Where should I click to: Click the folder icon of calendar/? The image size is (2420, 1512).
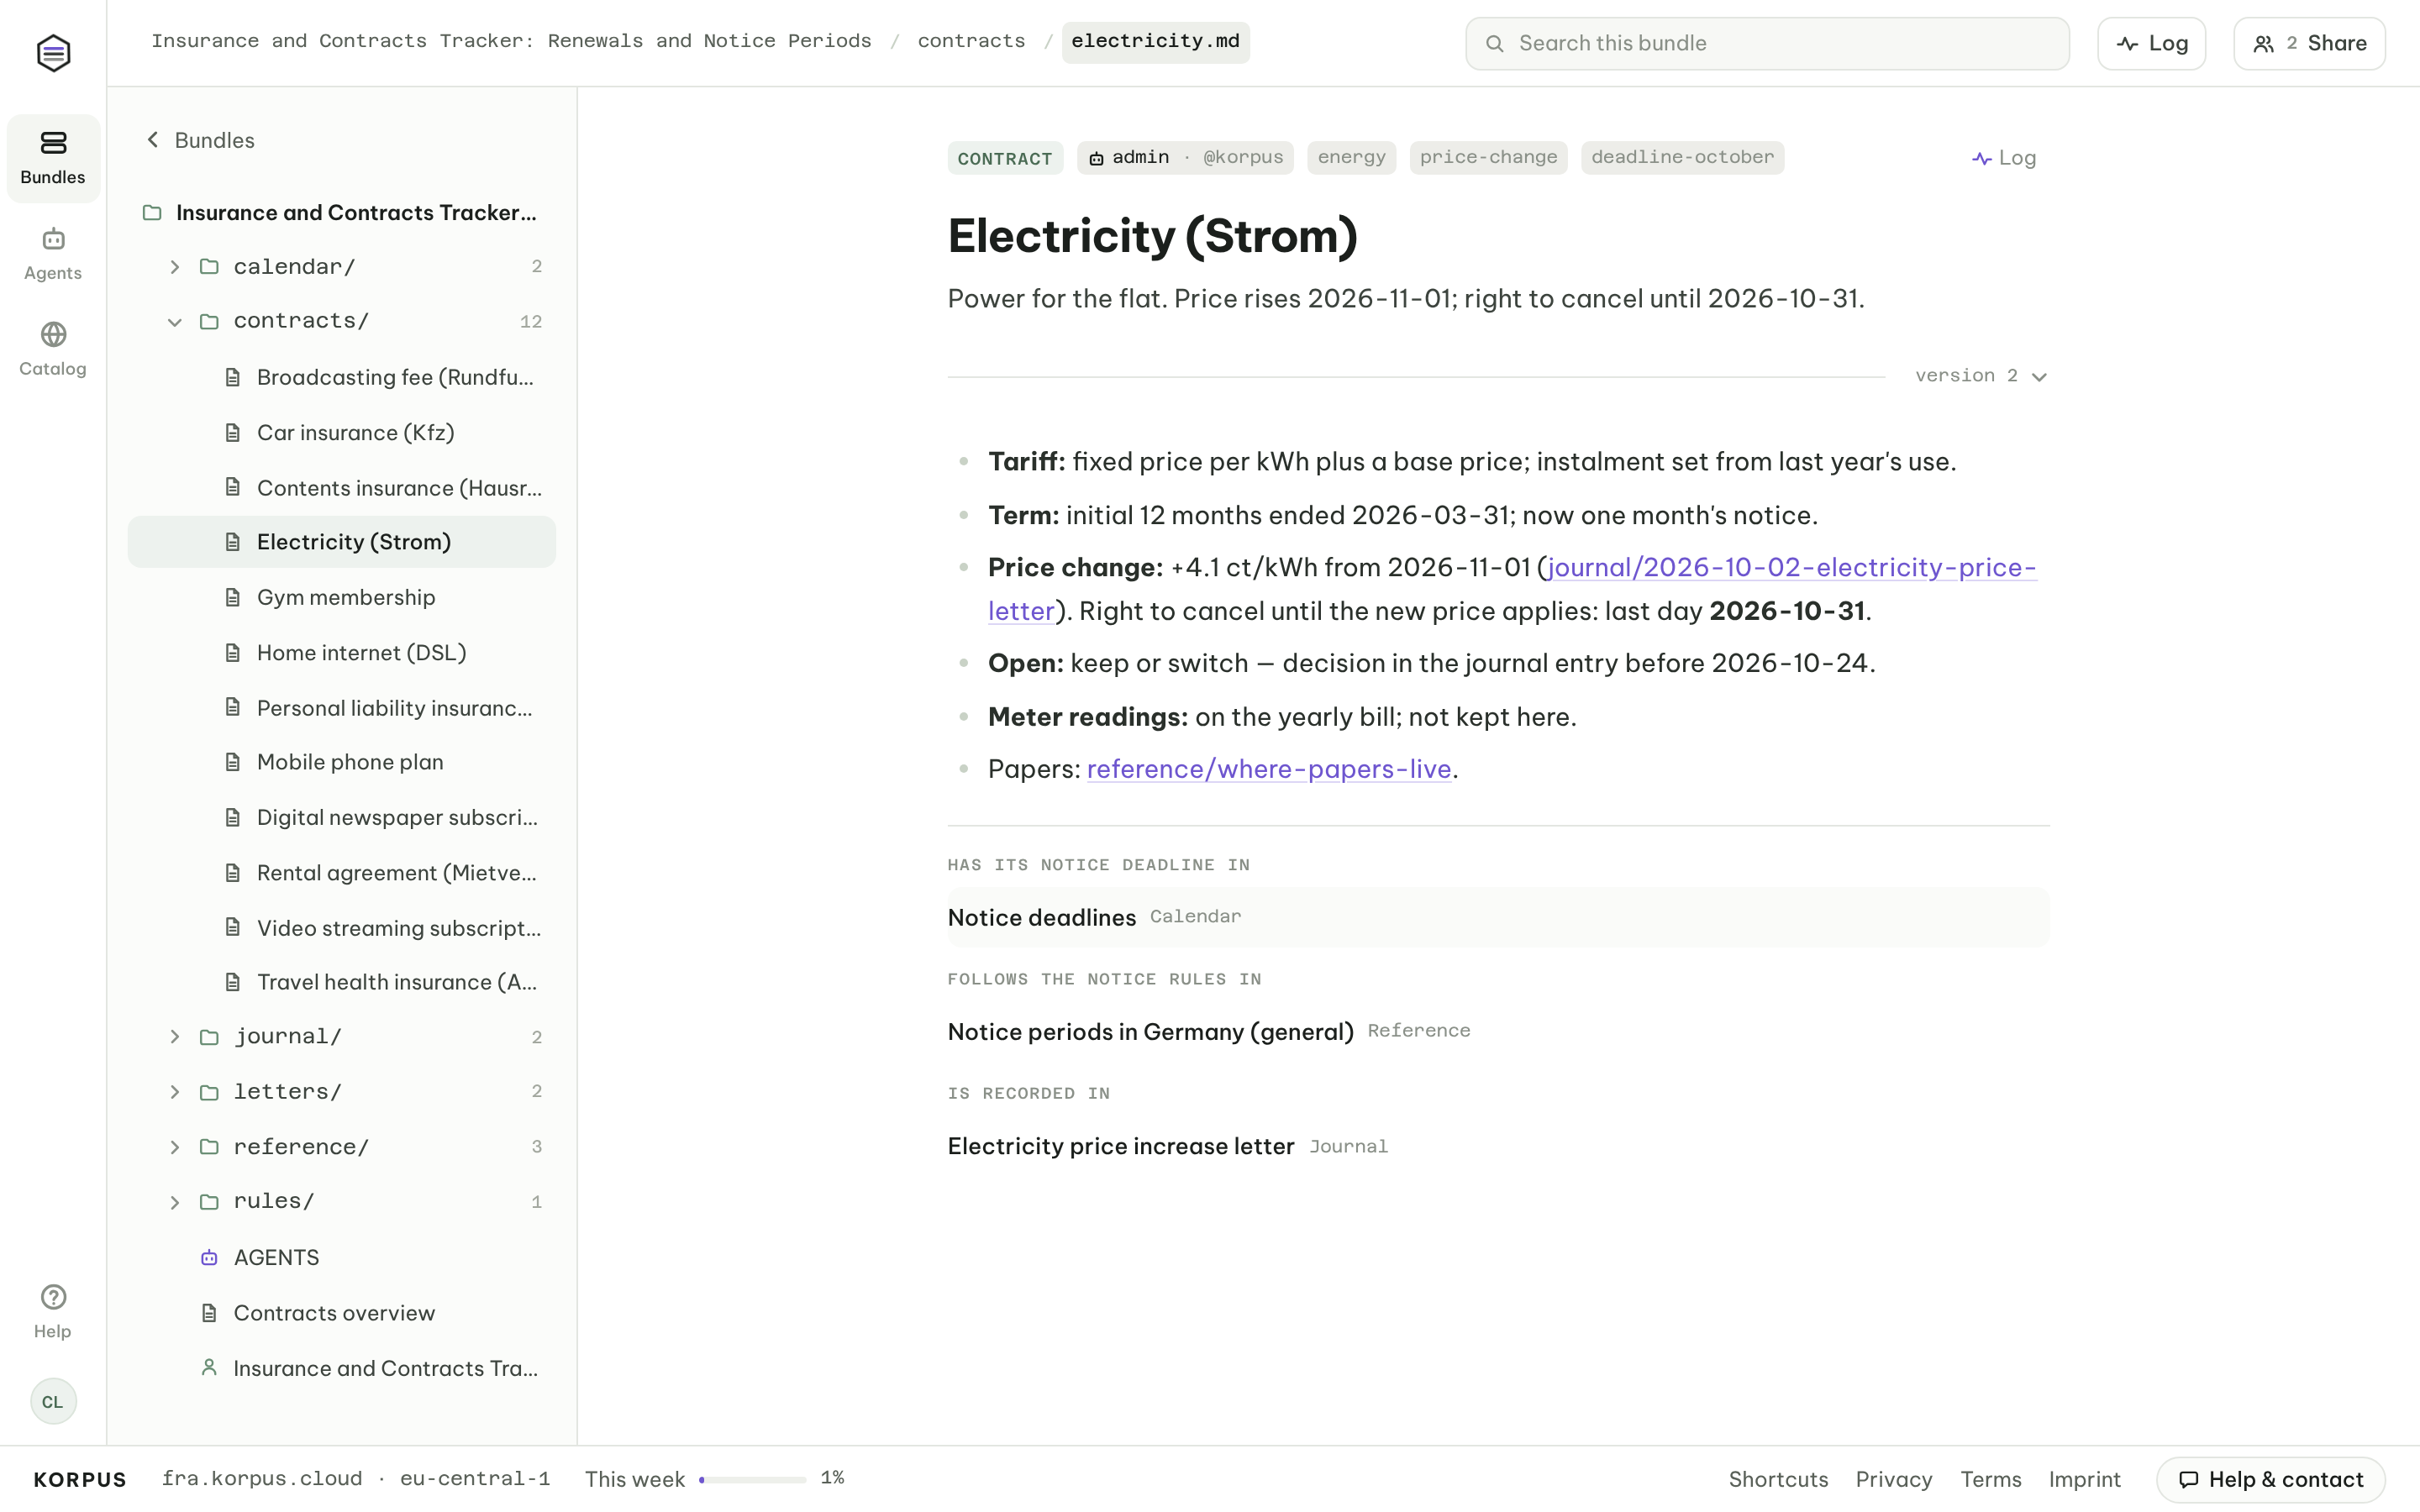pyautogui.click(x=209, y=266)
